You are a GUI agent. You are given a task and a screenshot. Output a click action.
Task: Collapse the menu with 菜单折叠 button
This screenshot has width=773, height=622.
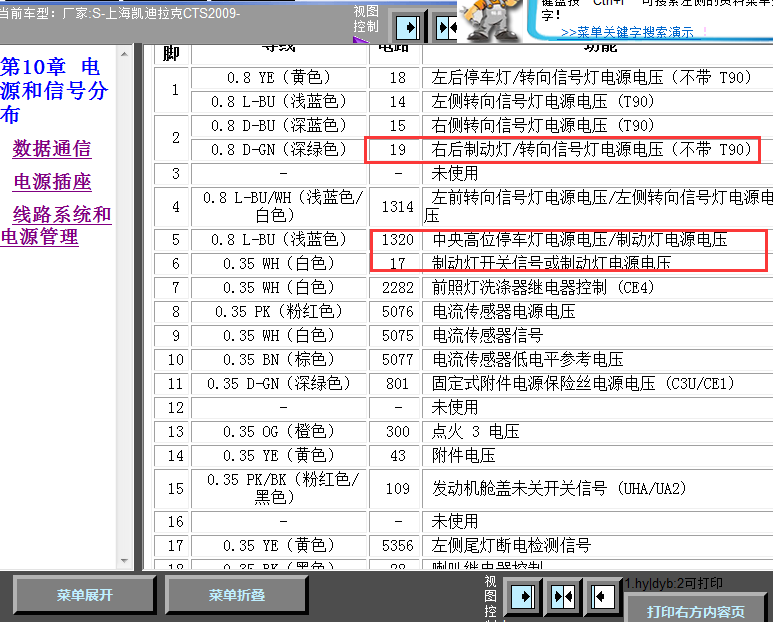[x=237, y=595]
